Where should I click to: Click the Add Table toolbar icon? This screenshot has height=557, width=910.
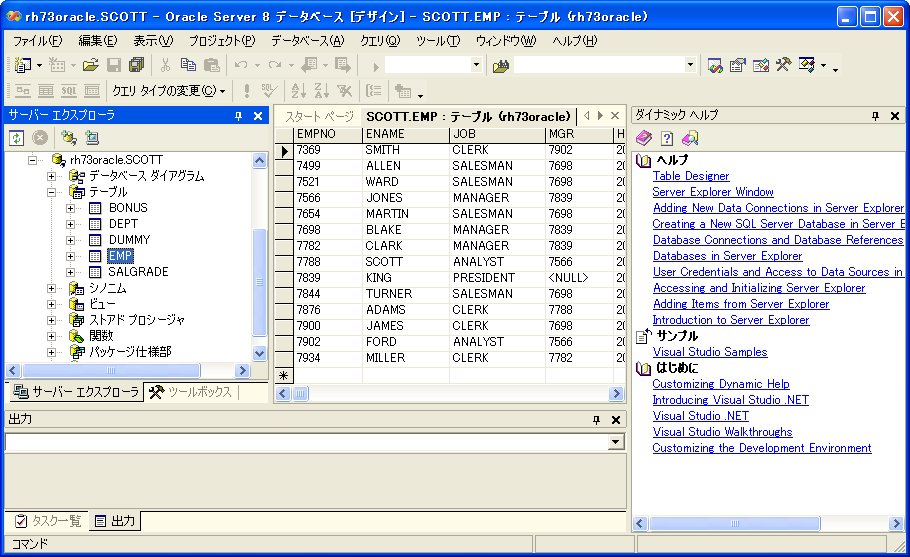403,91
